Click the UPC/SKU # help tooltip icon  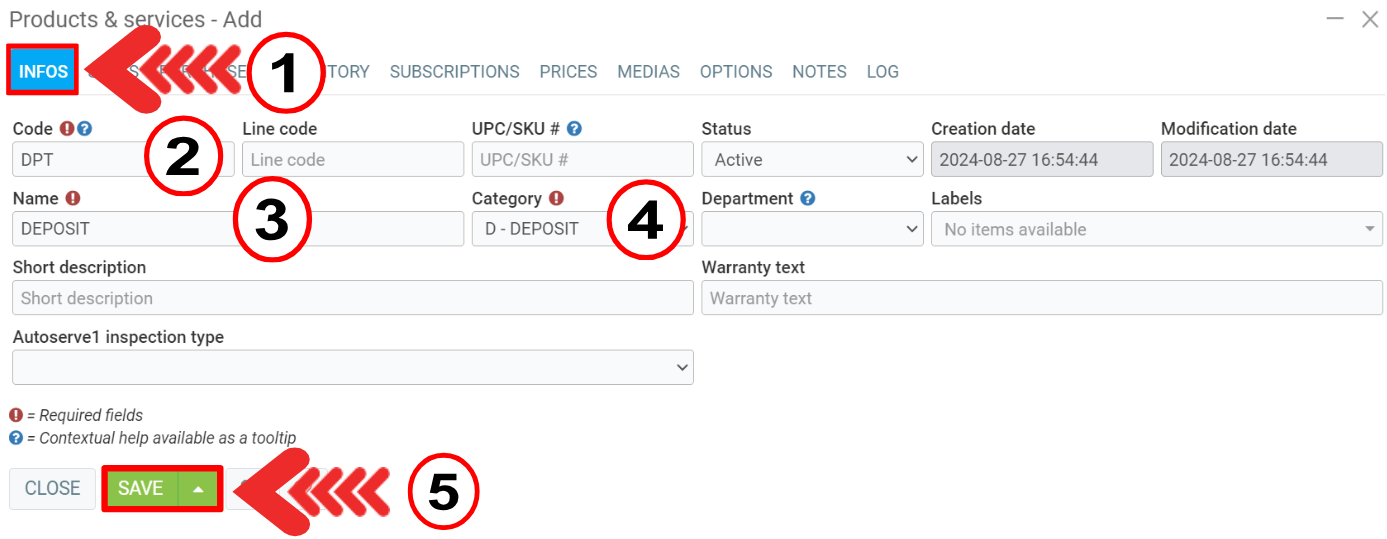574,129
